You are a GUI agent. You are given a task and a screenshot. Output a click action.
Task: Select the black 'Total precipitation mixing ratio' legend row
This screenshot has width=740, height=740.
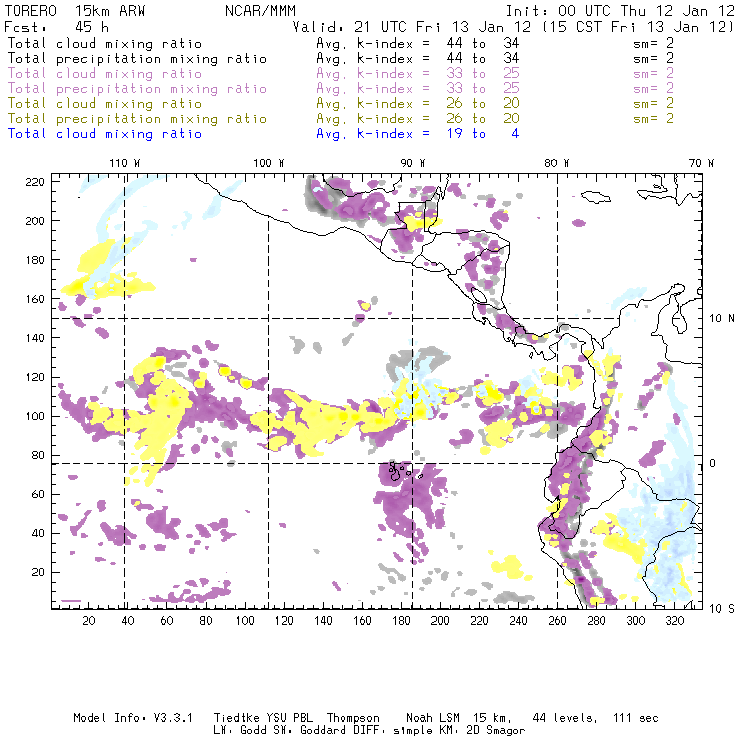tap(137, 59)
